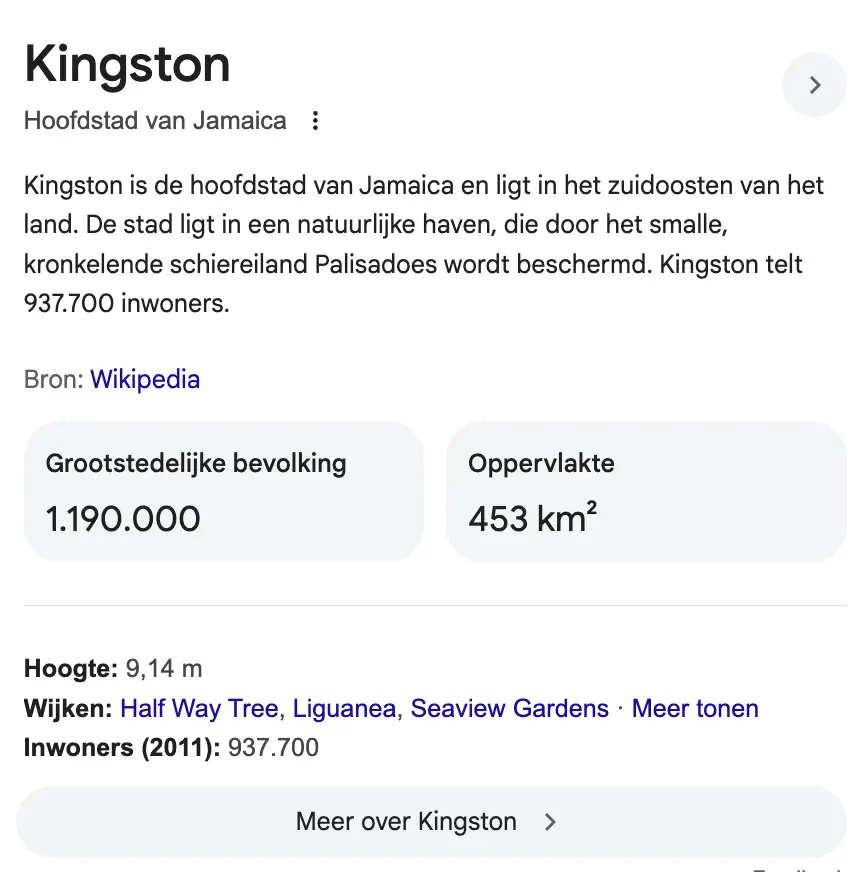Image resolution: width=868 pixels, height=872 pixels.
Task: Click the 1.190.000 population figure
Action: click(x=122, y=519)
